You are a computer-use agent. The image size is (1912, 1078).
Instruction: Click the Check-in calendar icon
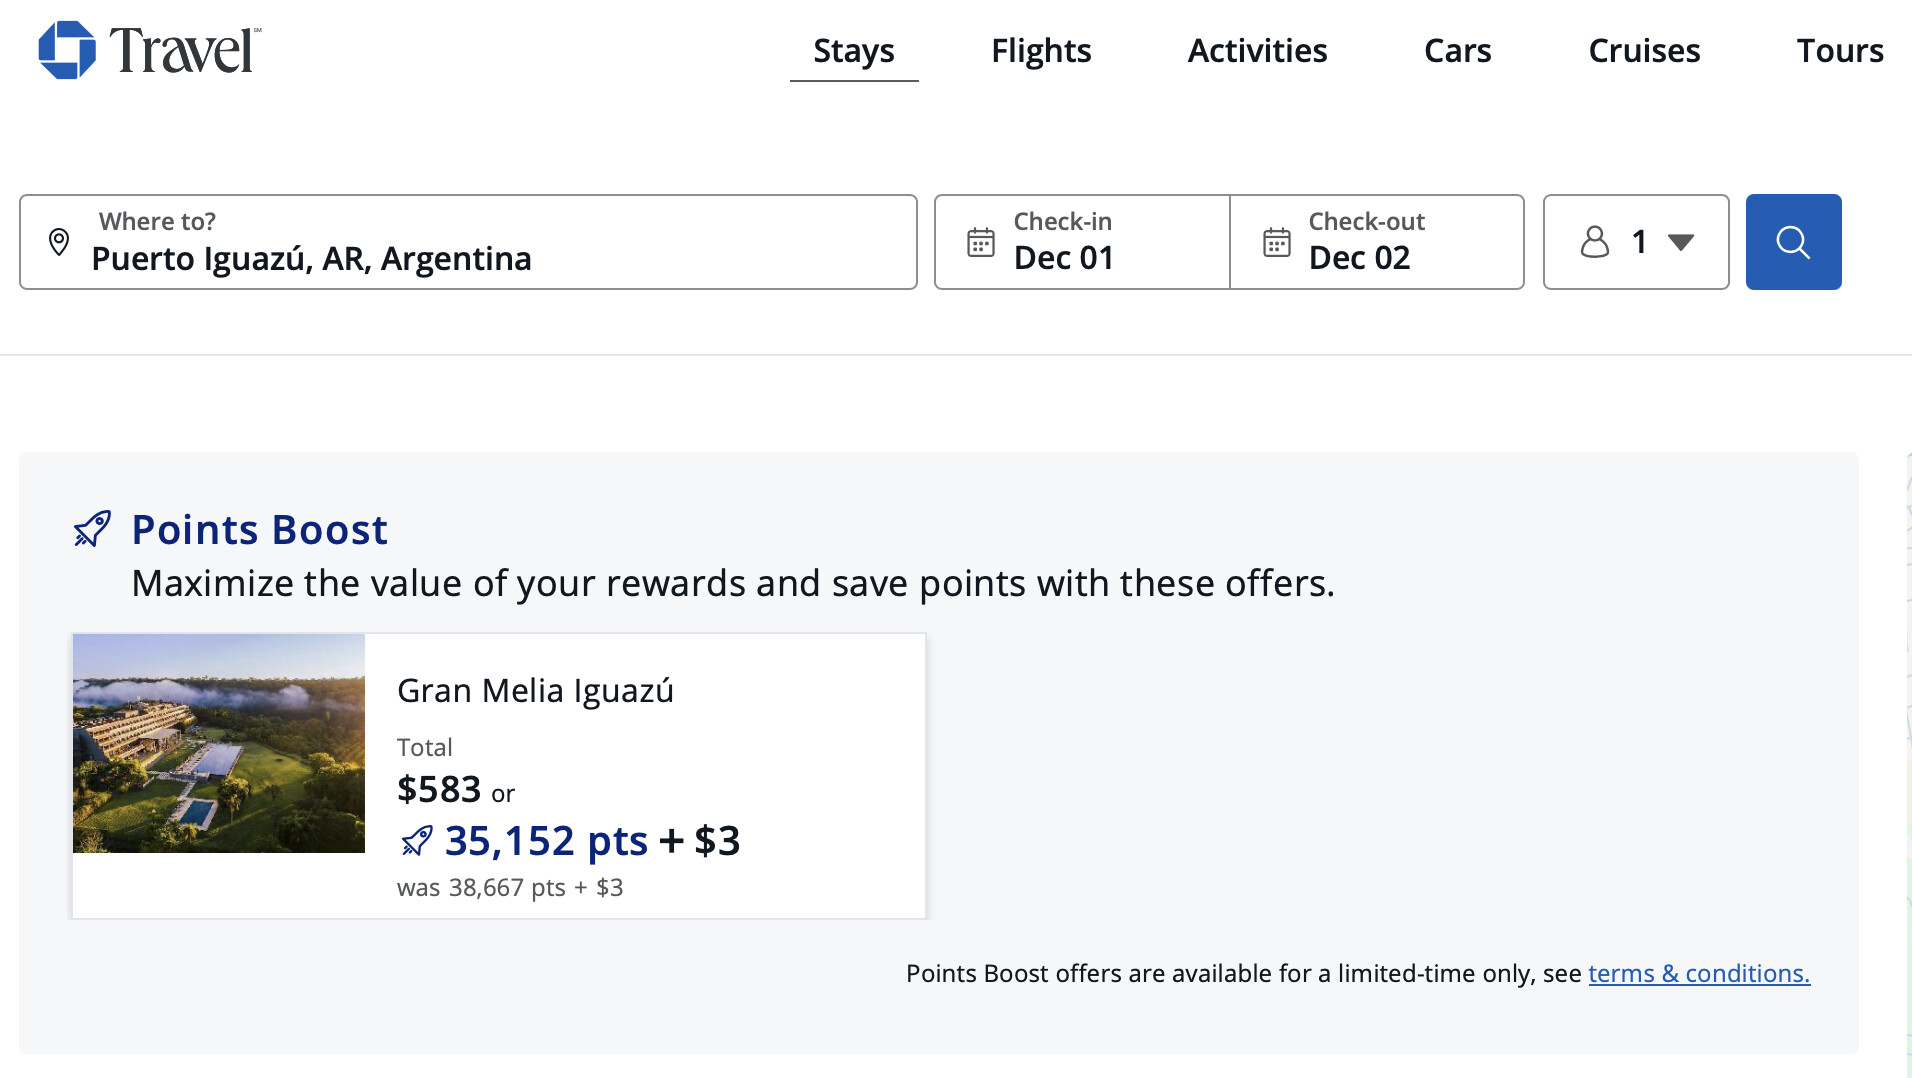pos(980,242)
